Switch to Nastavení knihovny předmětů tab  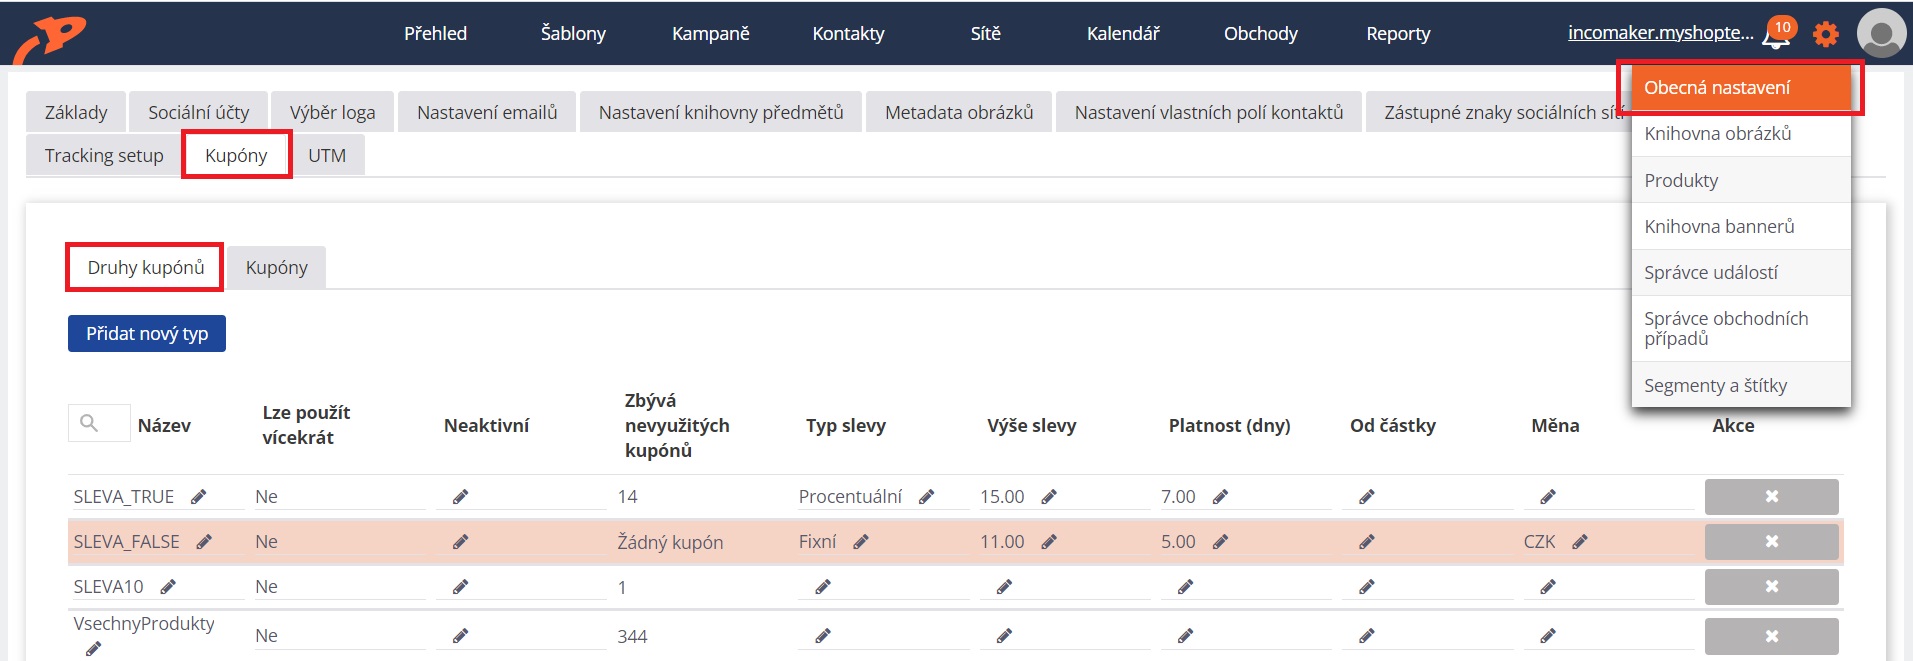tap(721, 112)
